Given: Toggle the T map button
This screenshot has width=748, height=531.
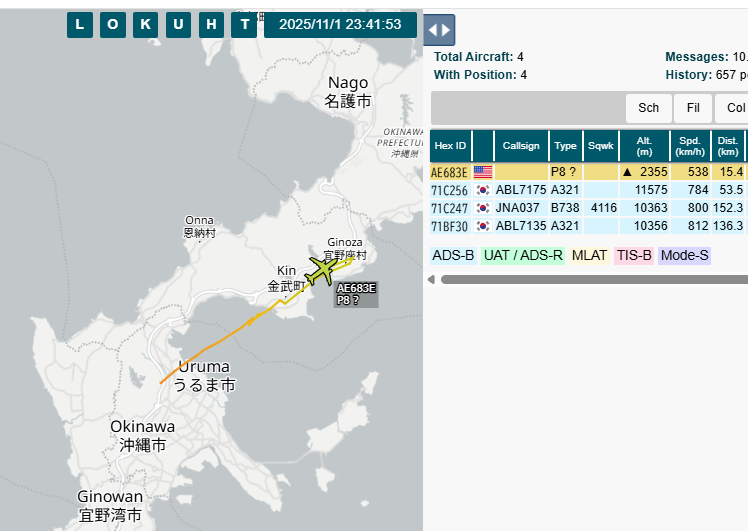Looking at the screenshot, I should [244, 24].
